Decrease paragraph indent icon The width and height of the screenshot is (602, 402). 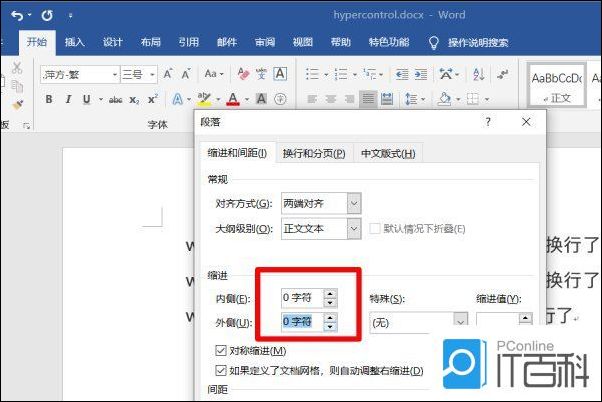402,74
